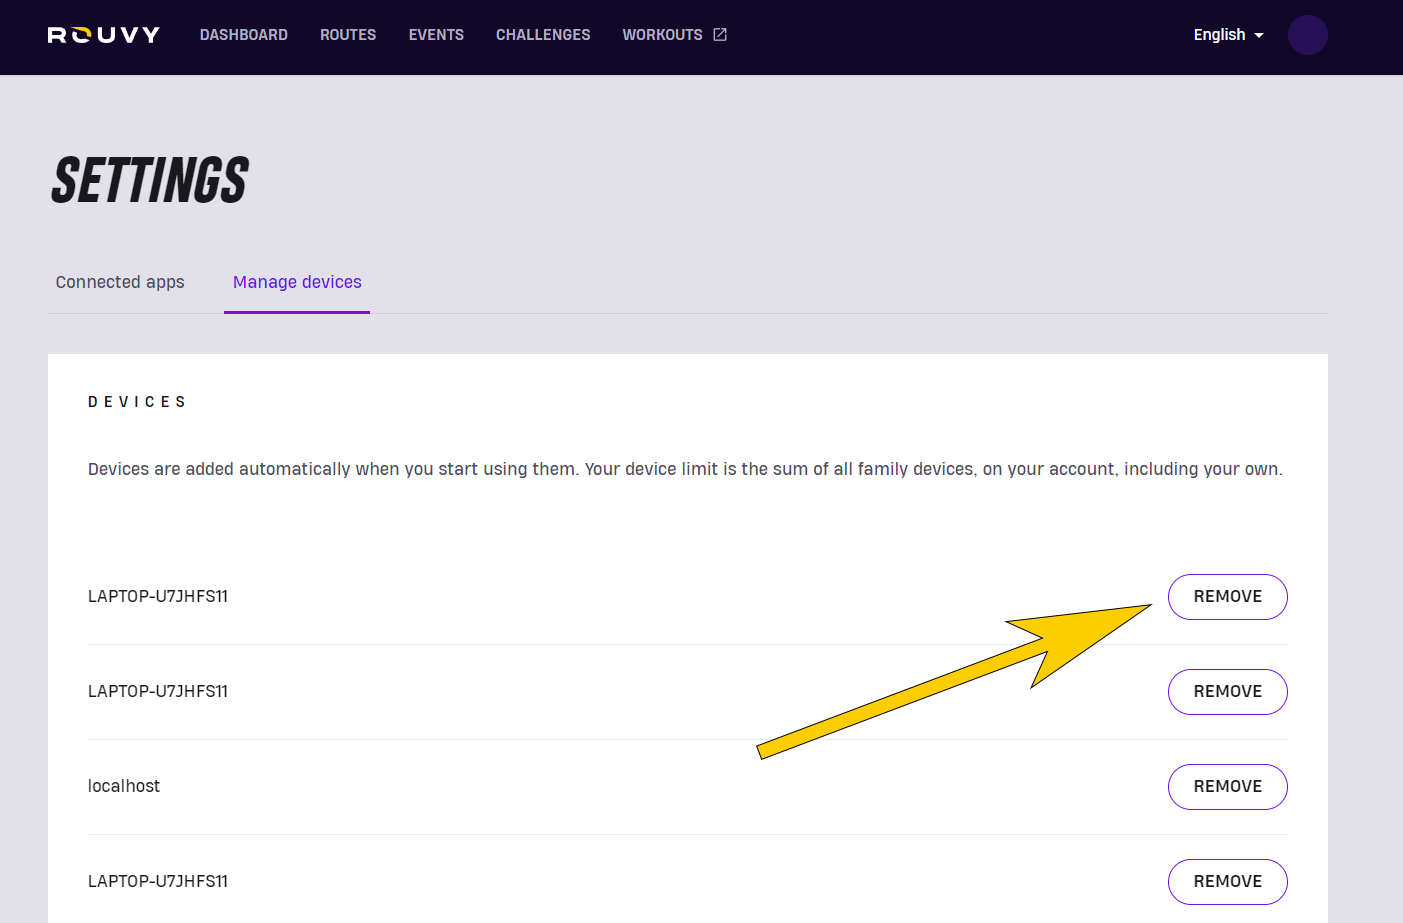Open the Routes menu item
This screenshot has height=923, width=1403.
(x=348, y=35)
